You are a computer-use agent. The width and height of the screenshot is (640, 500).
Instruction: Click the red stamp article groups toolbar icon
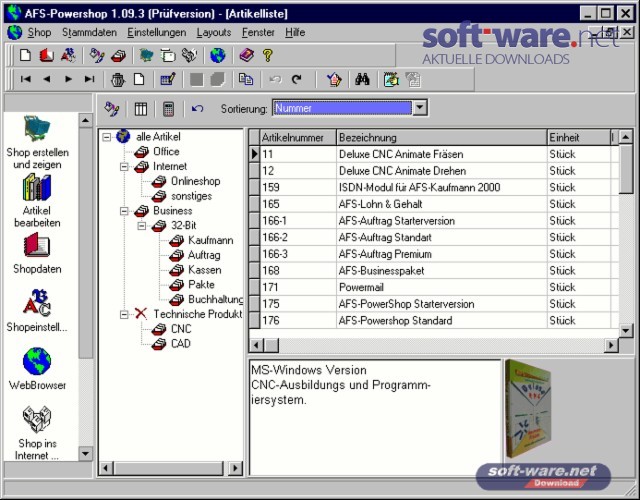coord(118,56)
